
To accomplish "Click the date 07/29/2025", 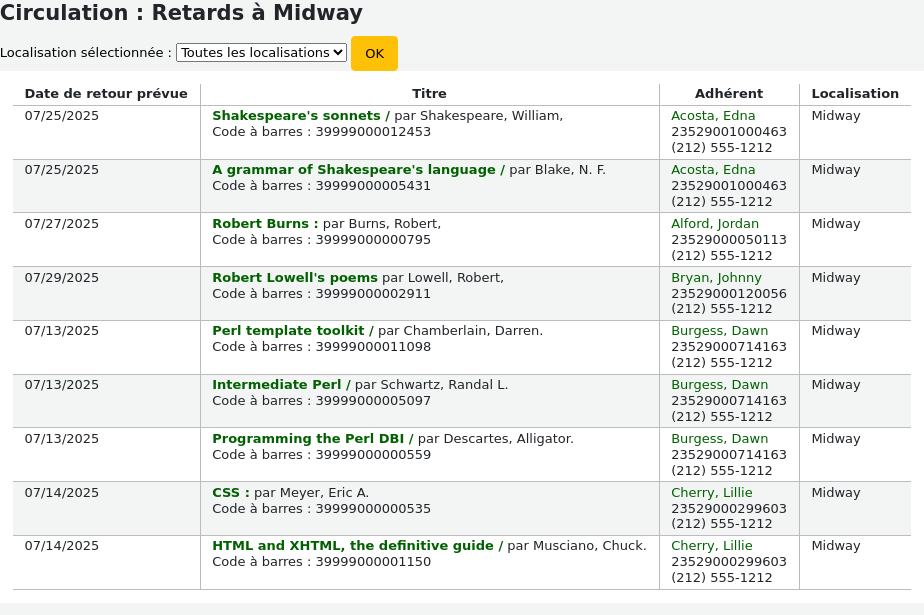I will click(x=62, y=277).
